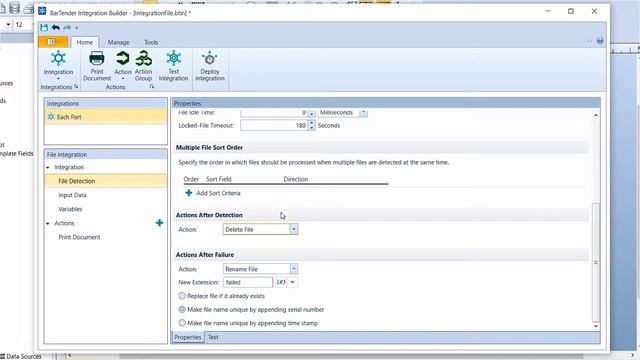Click Add Sort Criteria link
This screenshot has width=640, height=360.
[218, 193]
